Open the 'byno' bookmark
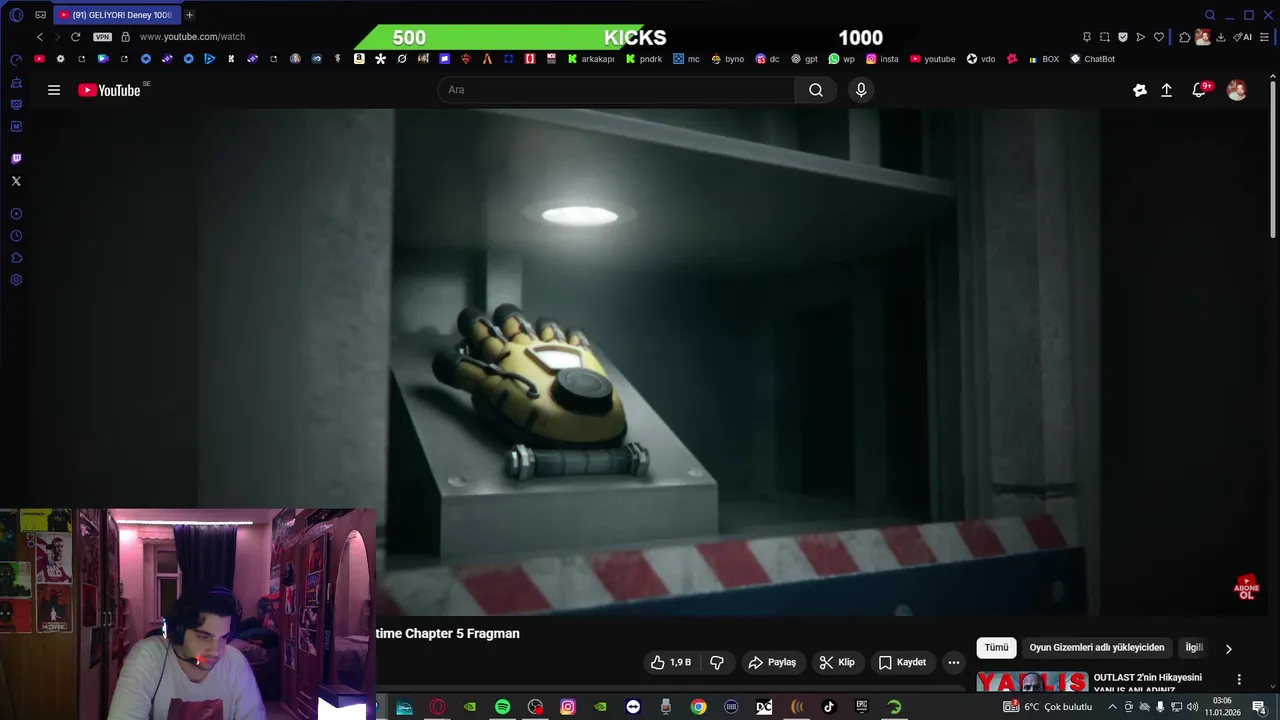 (728, 59)
